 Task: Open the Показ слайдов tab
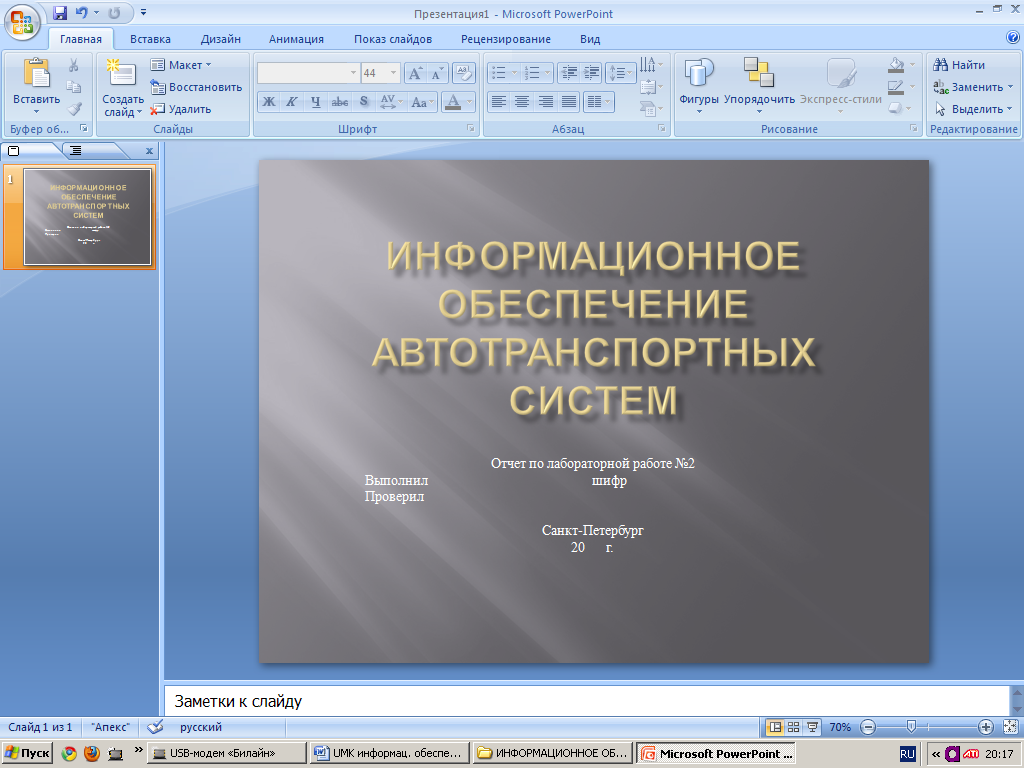point(392,39)
